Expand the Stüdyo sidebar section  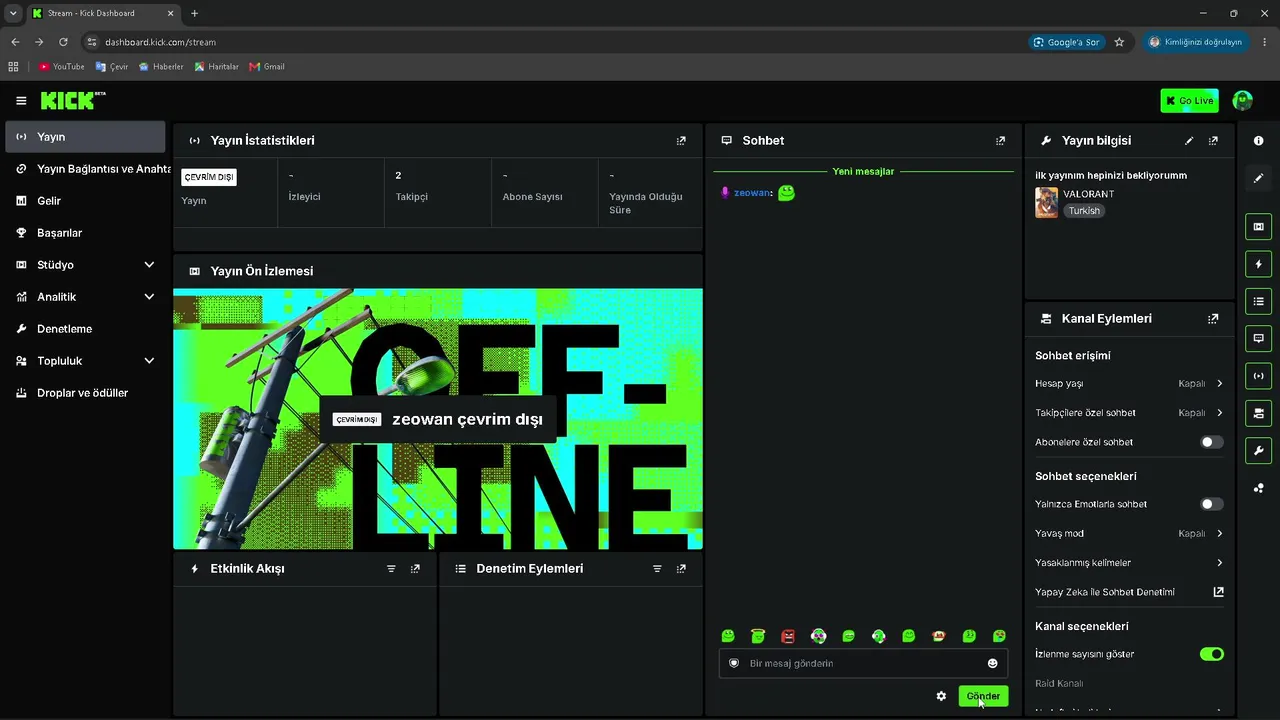pos(85,265)
